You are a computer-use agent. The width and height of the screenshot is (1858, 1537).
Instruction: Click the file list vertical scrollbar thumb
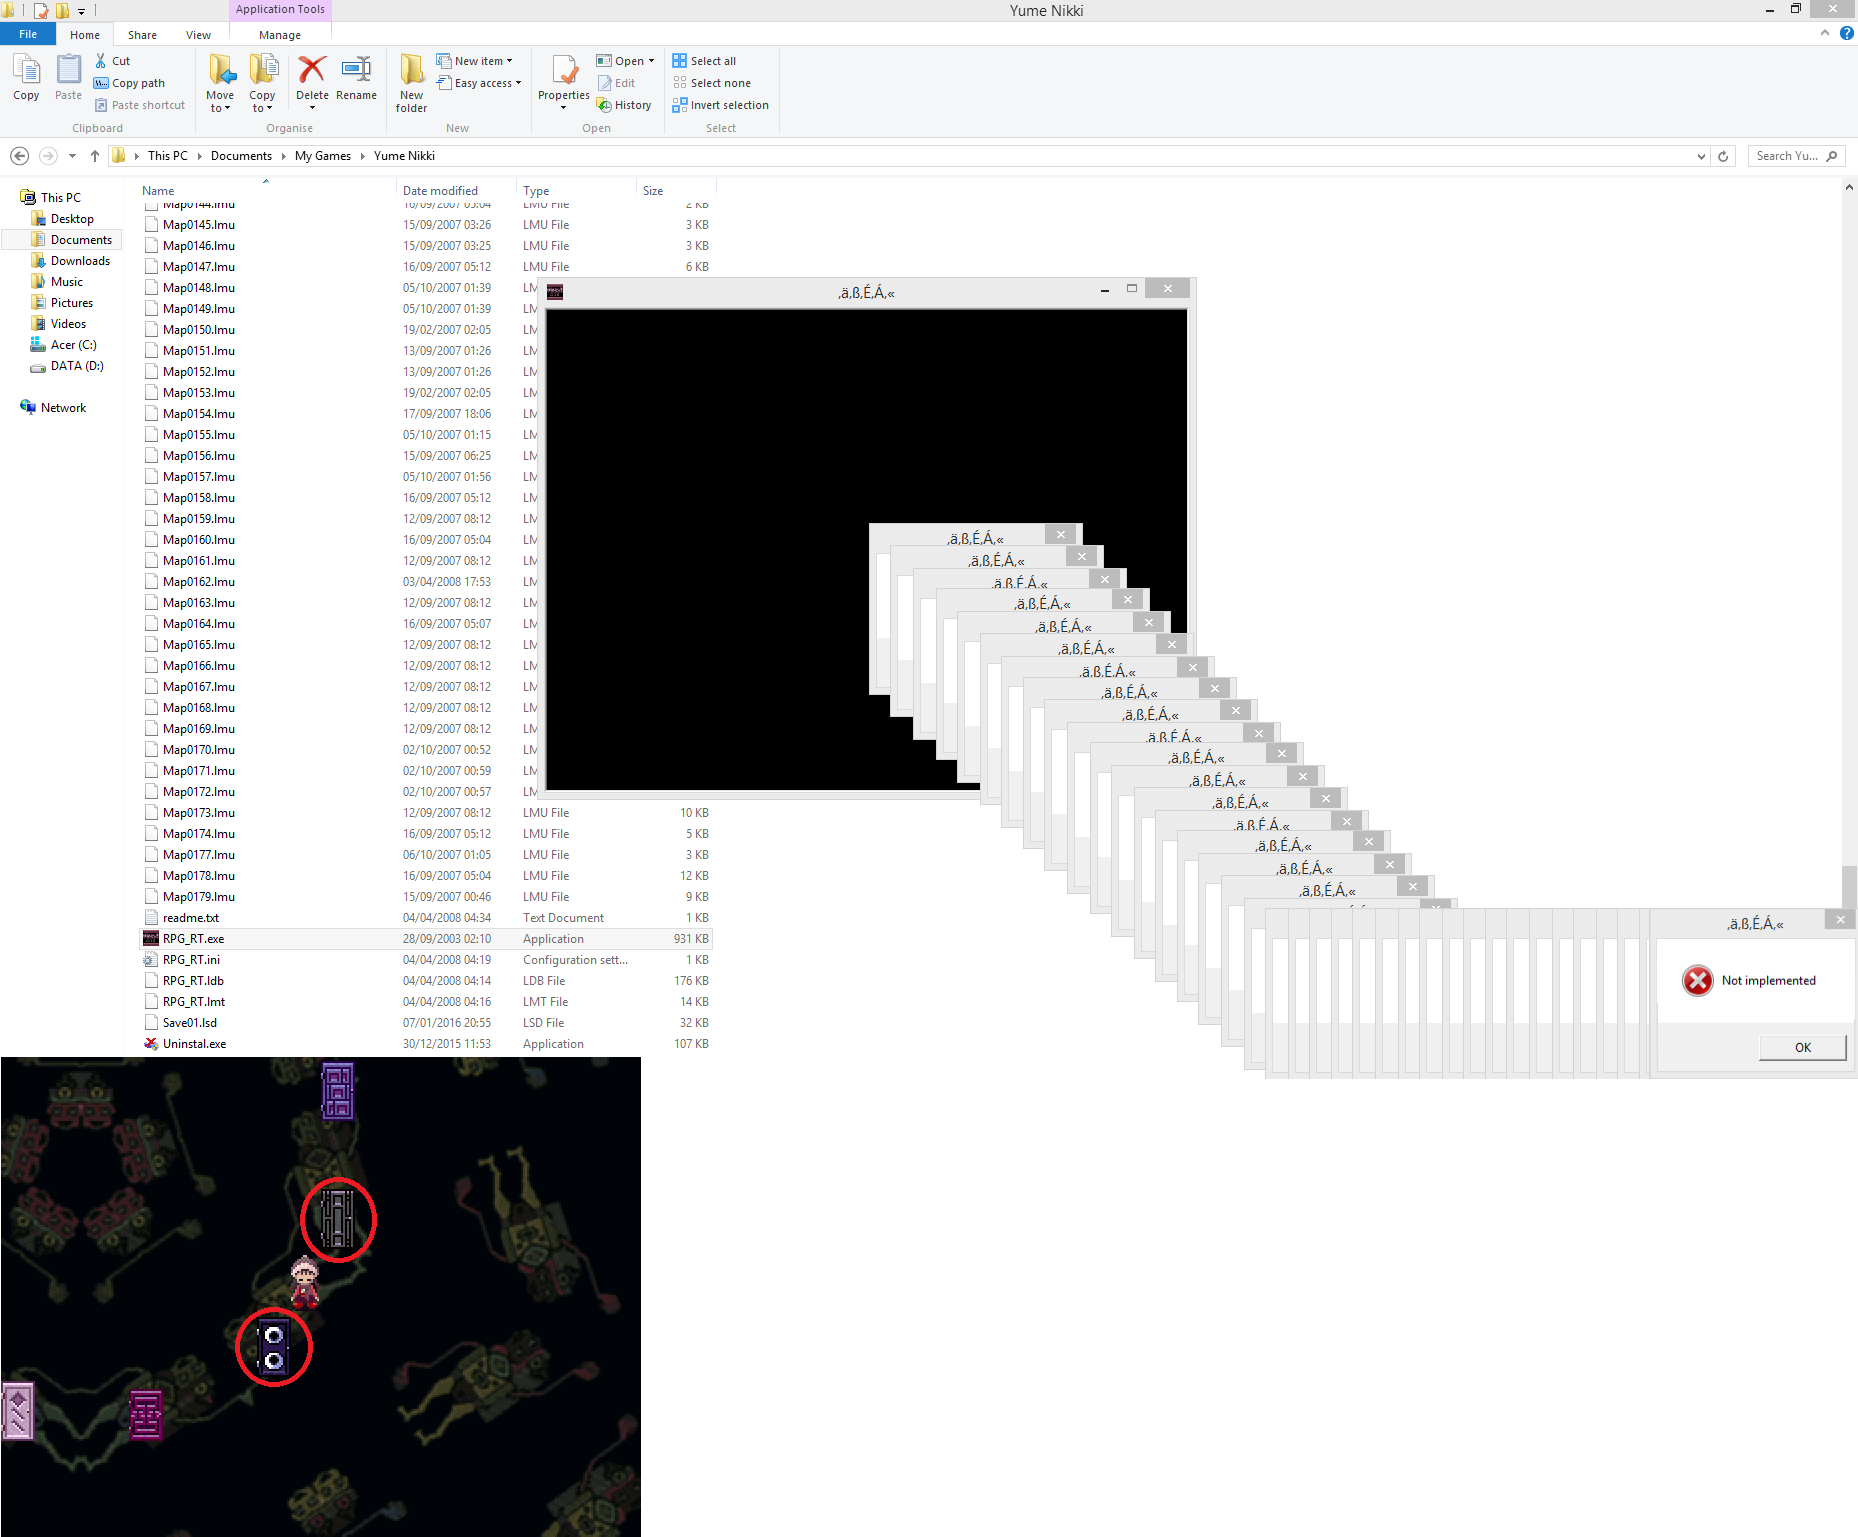[x=1849, y=886]
